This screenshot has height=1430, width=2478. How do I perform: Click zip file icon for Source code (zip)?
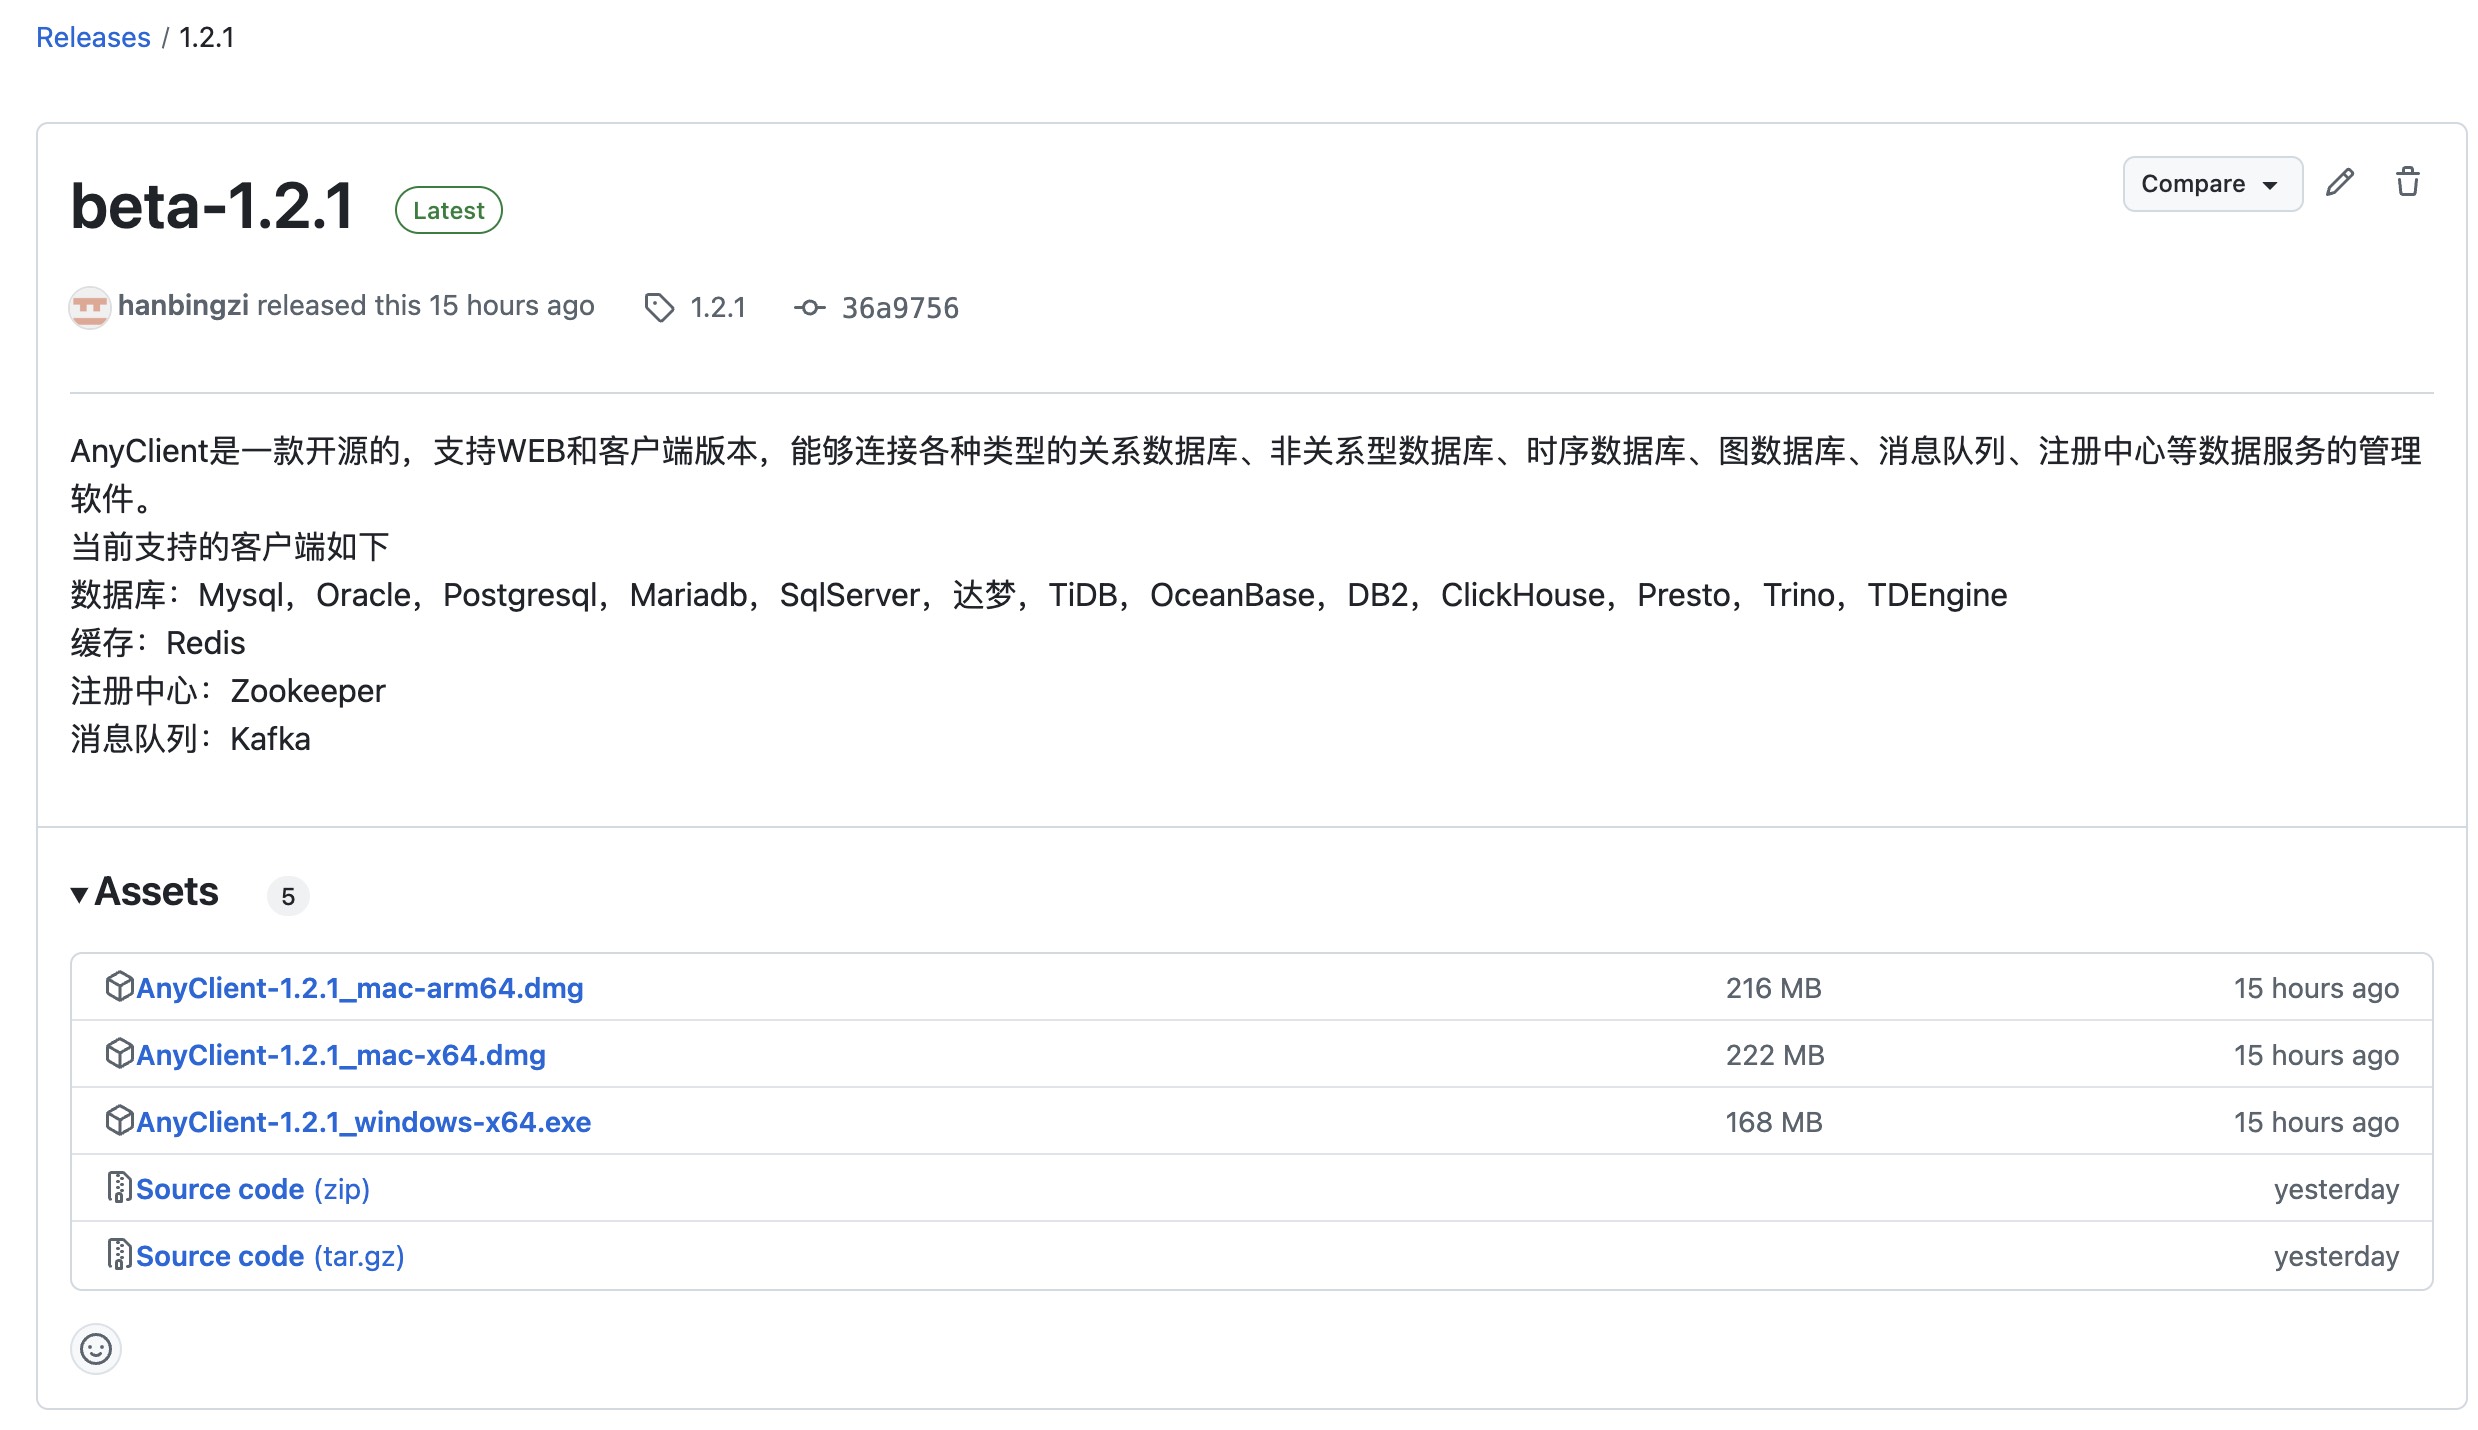[x=119, y=1188]
